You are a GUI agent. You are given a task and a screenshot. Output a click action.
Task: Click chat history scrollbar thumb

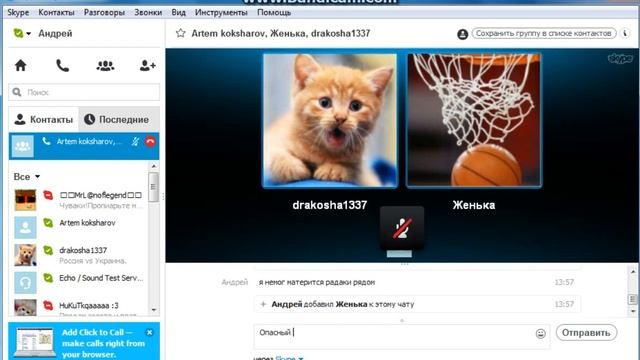point(633,299)
